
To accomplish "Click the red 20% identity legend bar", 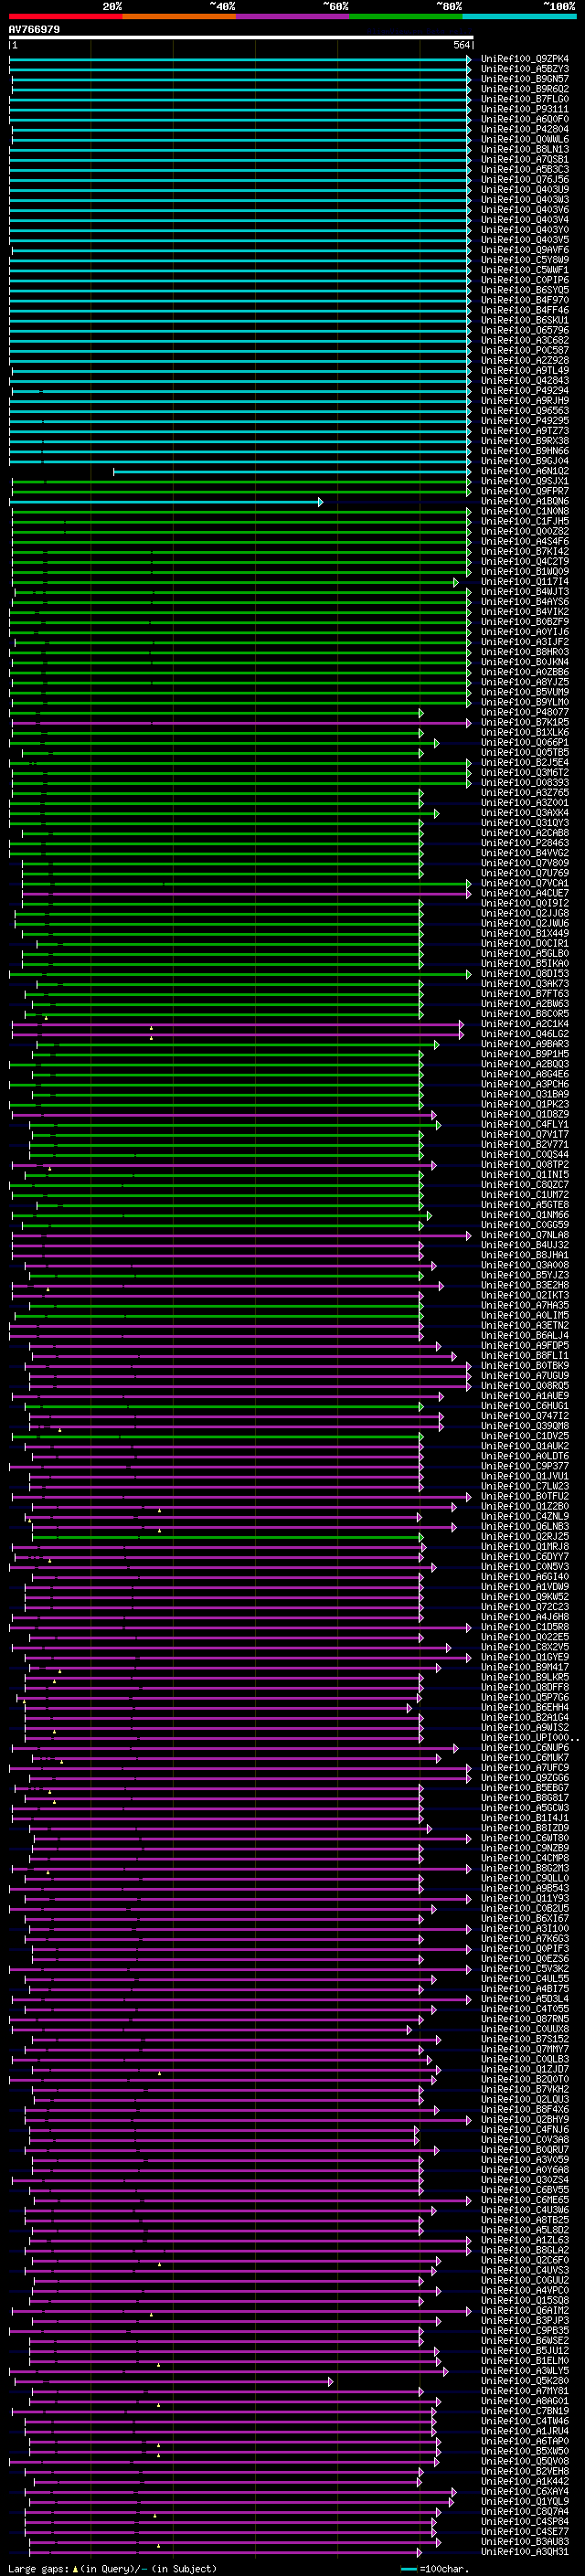I will pos(65,16).
